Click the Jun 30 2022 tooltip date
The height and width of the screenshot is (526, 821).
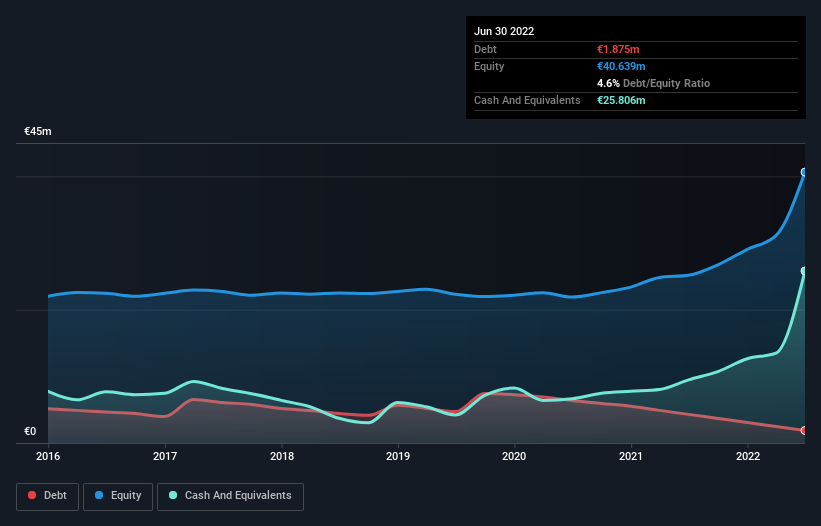pos(504,31)
